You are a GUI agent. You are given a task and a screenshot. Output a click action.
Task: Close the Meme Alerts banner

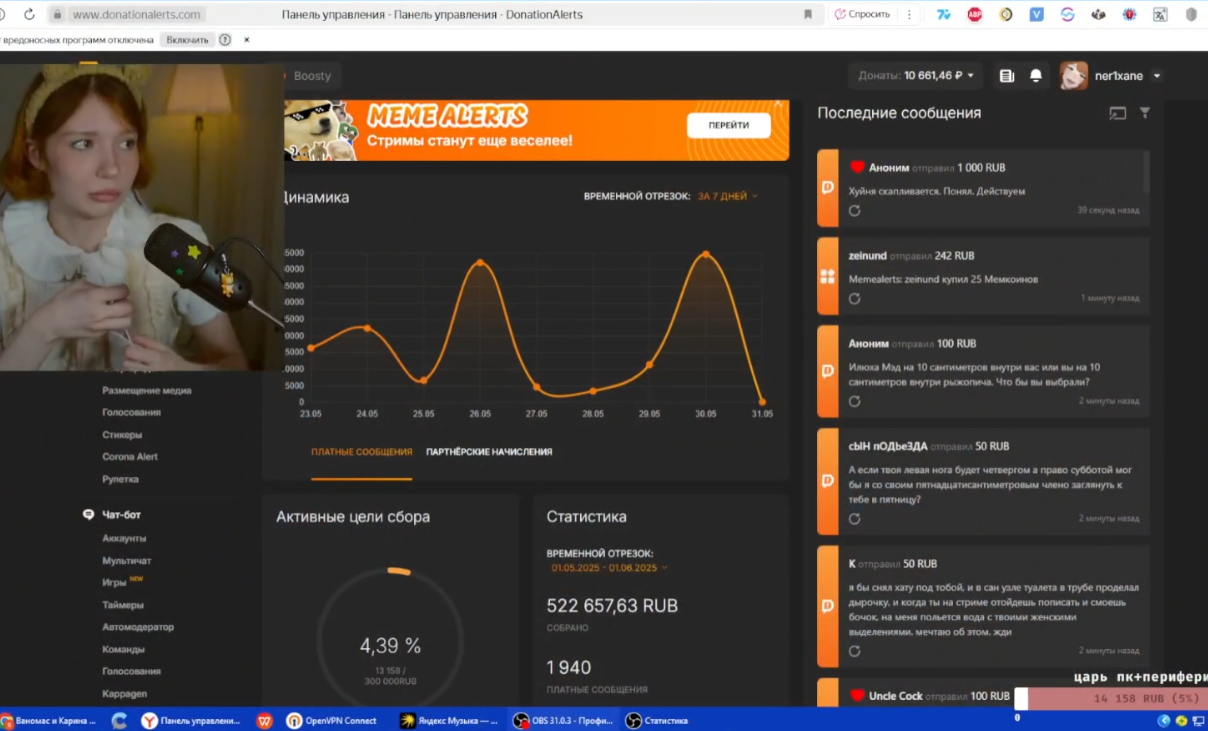[779, 103]
